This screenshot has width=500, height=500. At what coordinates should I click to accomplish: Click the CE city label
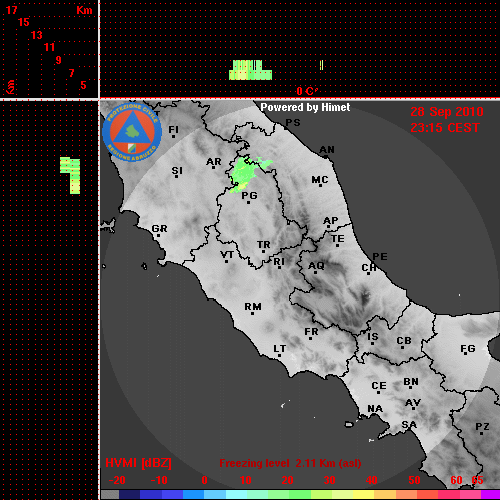(x=379, y=386)
